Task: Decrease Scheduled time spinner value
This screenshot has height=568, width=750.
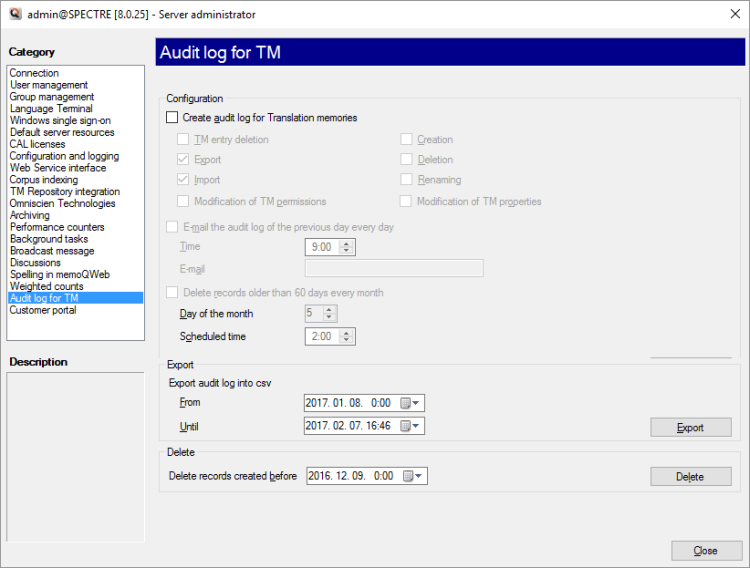Action: (x=346, y=340)
